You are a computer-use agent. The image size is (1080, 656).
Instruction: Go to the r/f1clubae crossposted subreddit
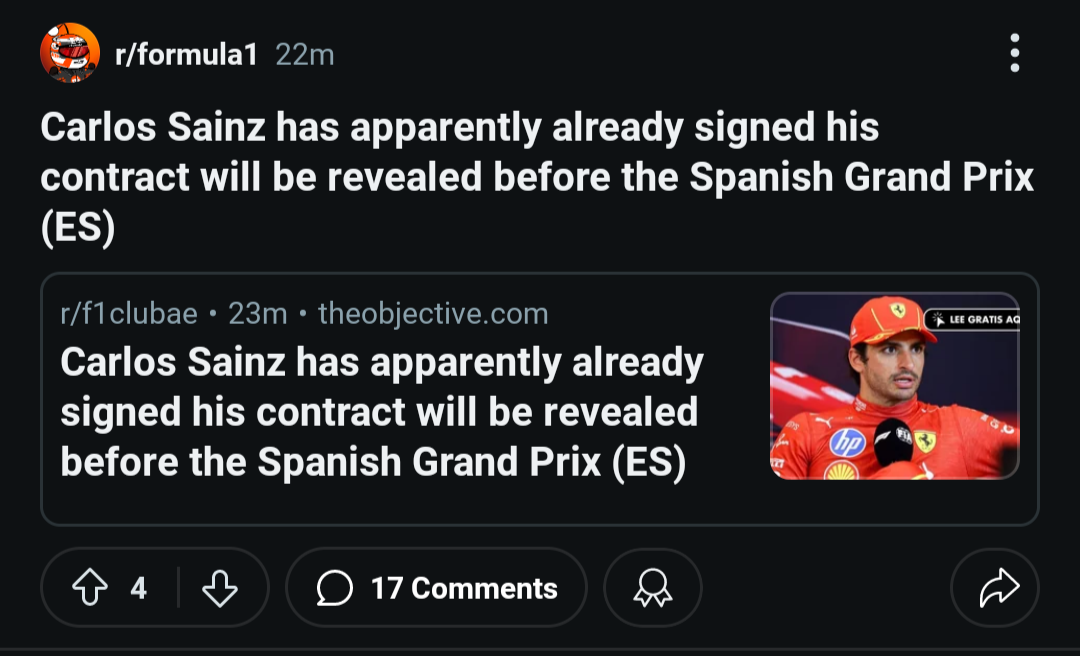pos(129,314)
